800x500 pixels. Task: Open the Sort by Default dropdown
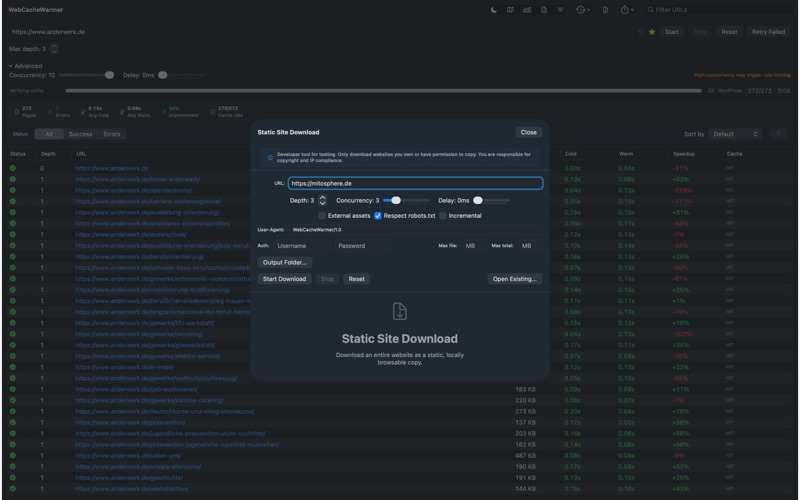[735, 134]
